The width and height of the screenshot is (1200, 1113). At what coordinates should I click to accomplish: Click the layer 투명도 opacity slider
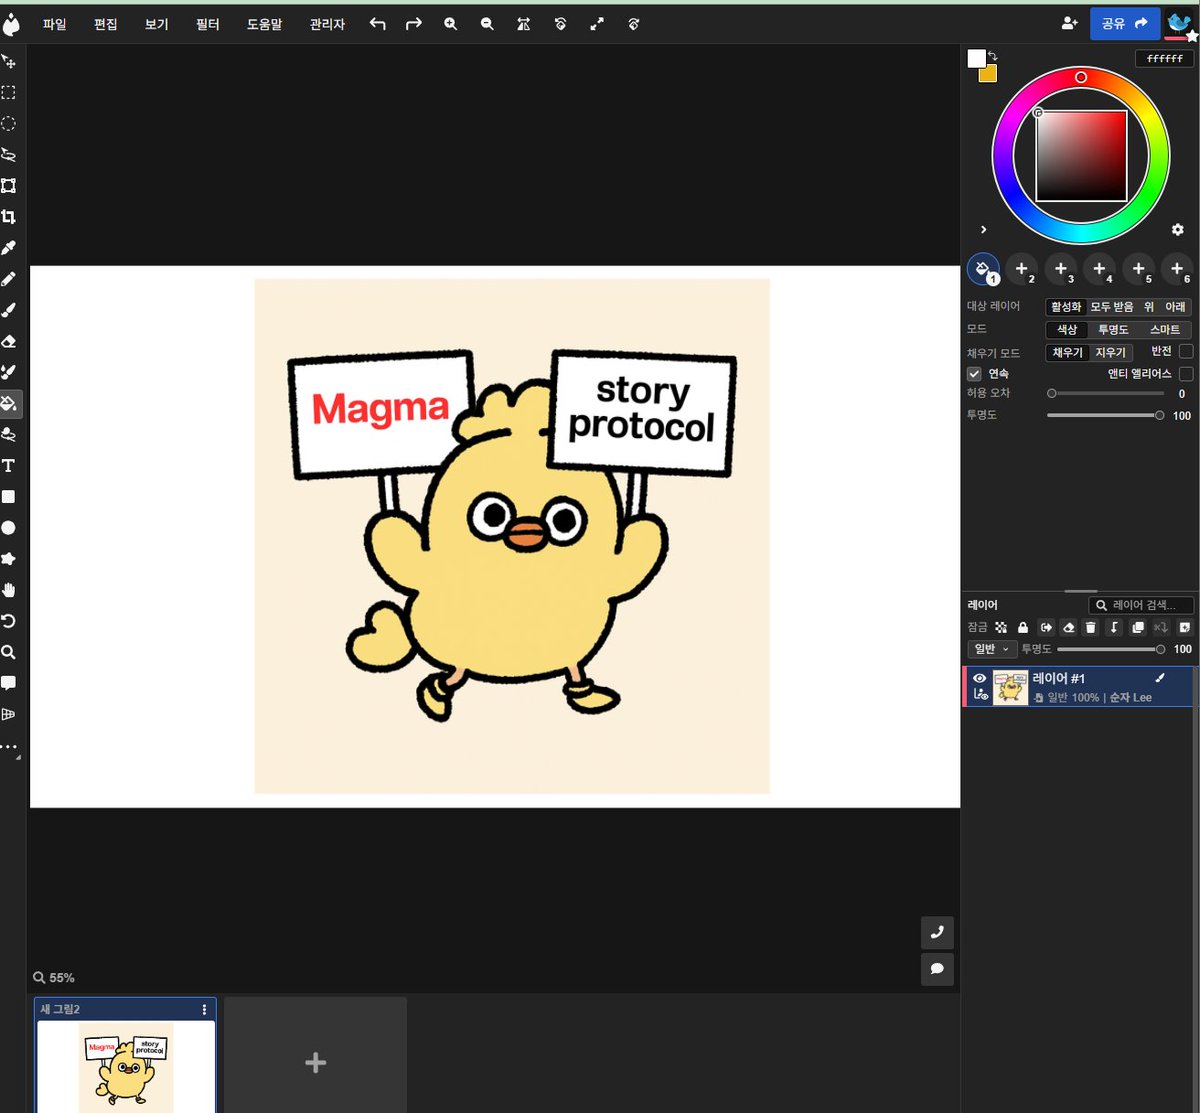coord(1111,649)
